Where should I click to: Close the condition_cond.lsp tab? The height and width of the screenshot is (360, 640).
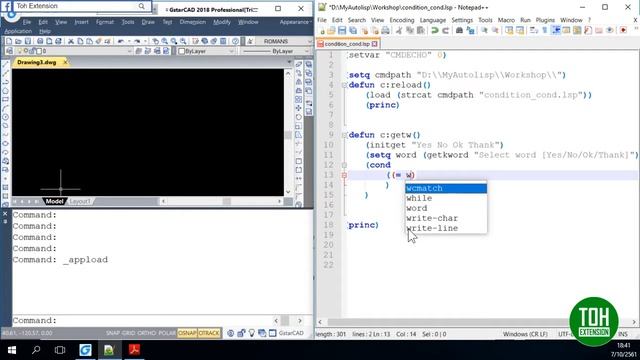pos(374,44)
